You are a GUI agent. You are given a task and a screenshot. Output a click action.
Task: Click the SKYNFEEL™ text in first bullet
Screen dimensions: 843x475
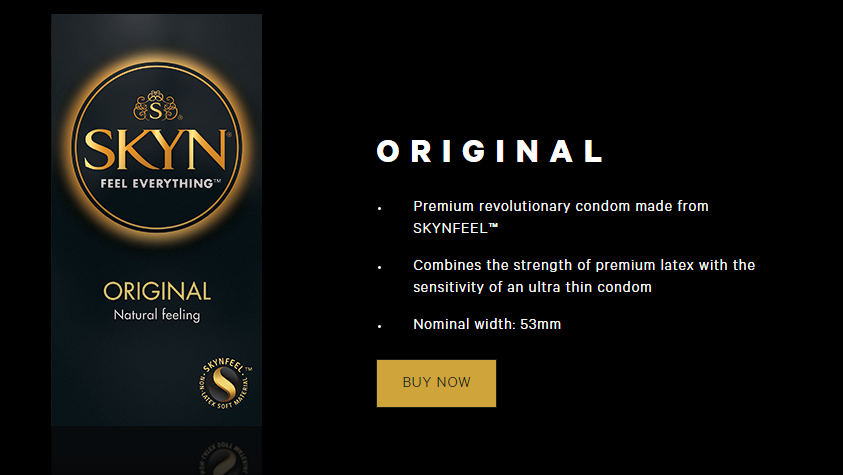tap(455, 228)
